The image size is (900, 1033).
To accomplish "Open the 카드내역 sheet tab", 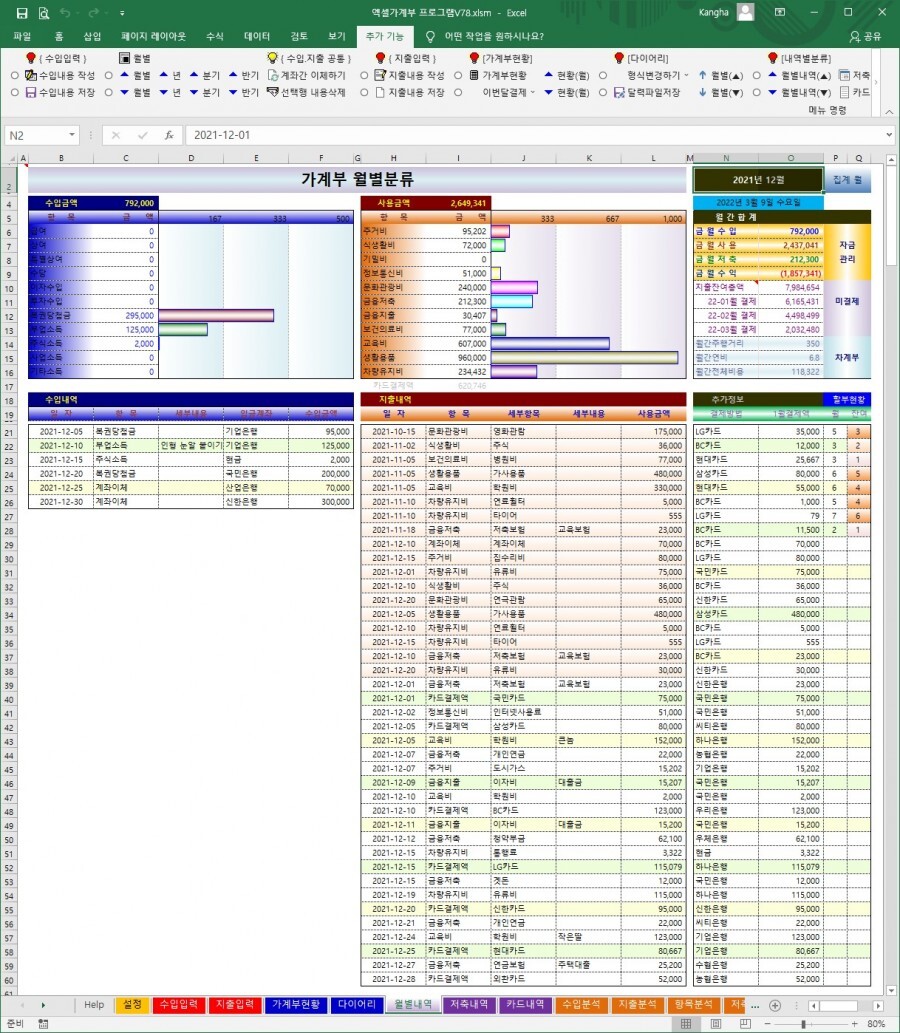I will tap(525, 1005).
